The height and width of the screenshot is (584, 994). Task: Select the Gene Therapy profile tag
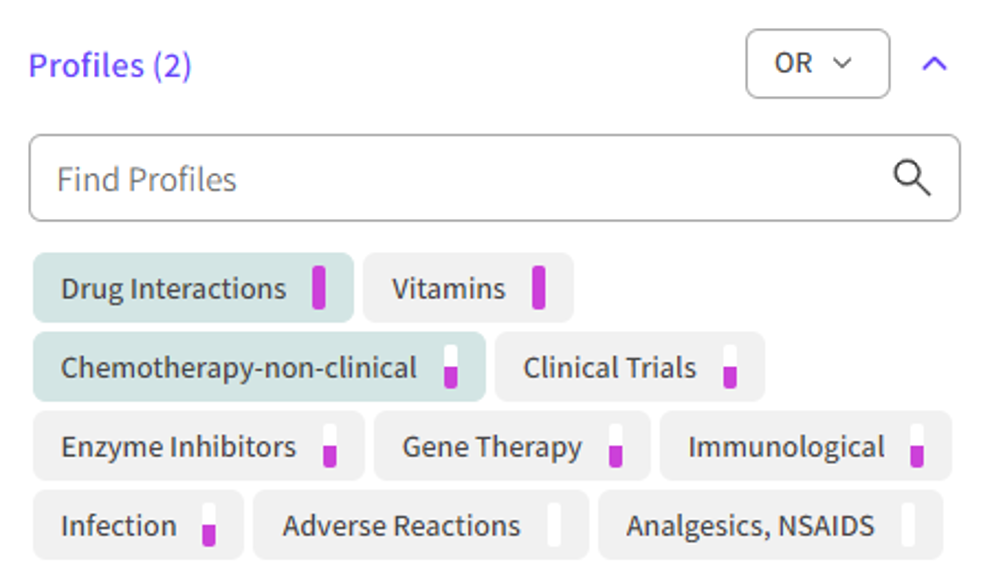coord(491,447)
